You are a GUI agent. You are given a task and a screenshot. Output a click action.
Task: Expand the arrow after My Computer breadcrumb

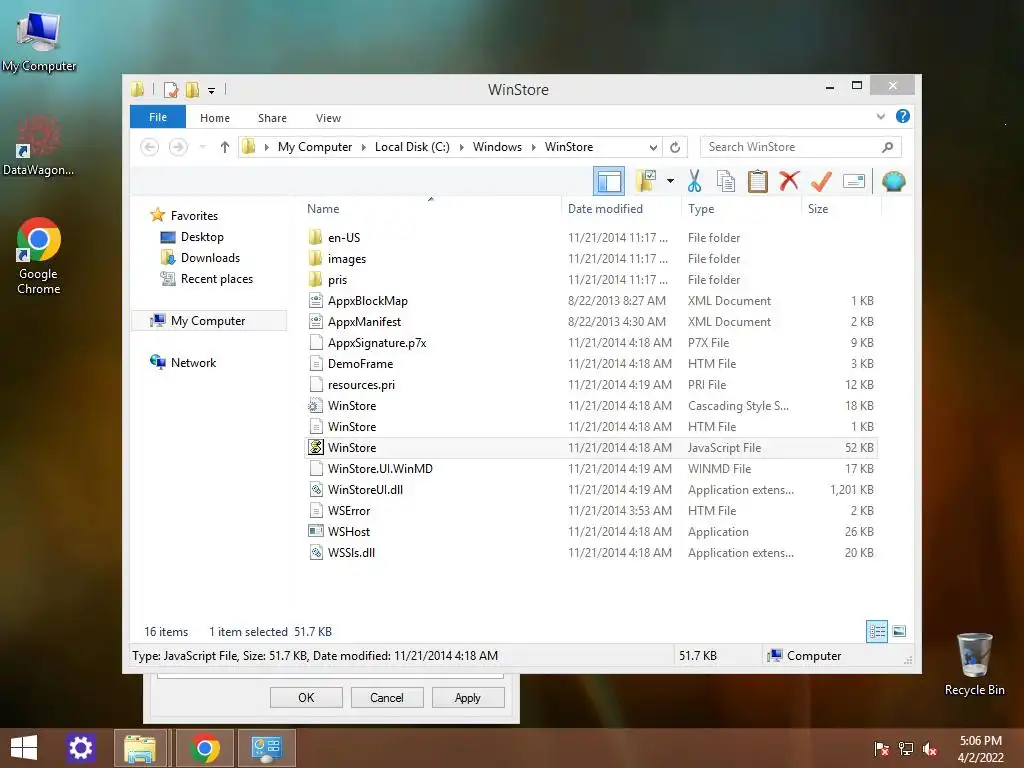(364, 147)
